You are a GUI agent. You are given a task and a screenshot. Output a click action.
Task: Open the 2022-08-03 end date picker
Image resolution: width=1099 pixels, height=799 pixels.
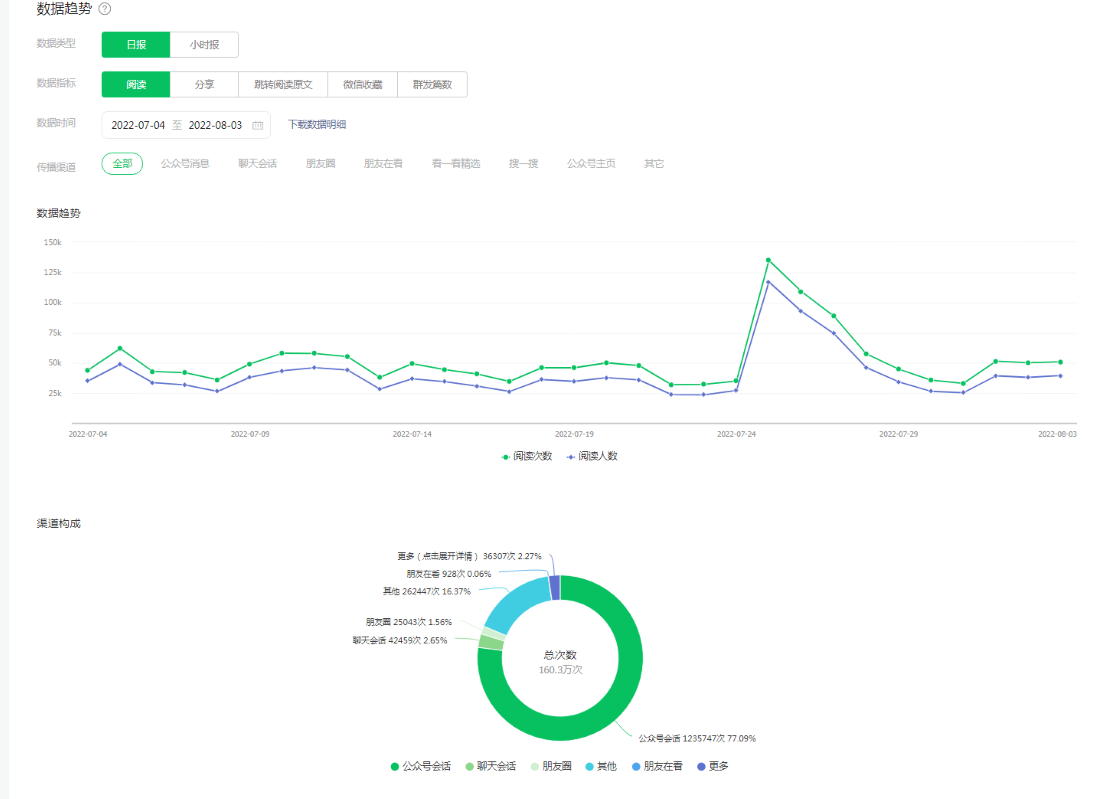coord(215,126)
